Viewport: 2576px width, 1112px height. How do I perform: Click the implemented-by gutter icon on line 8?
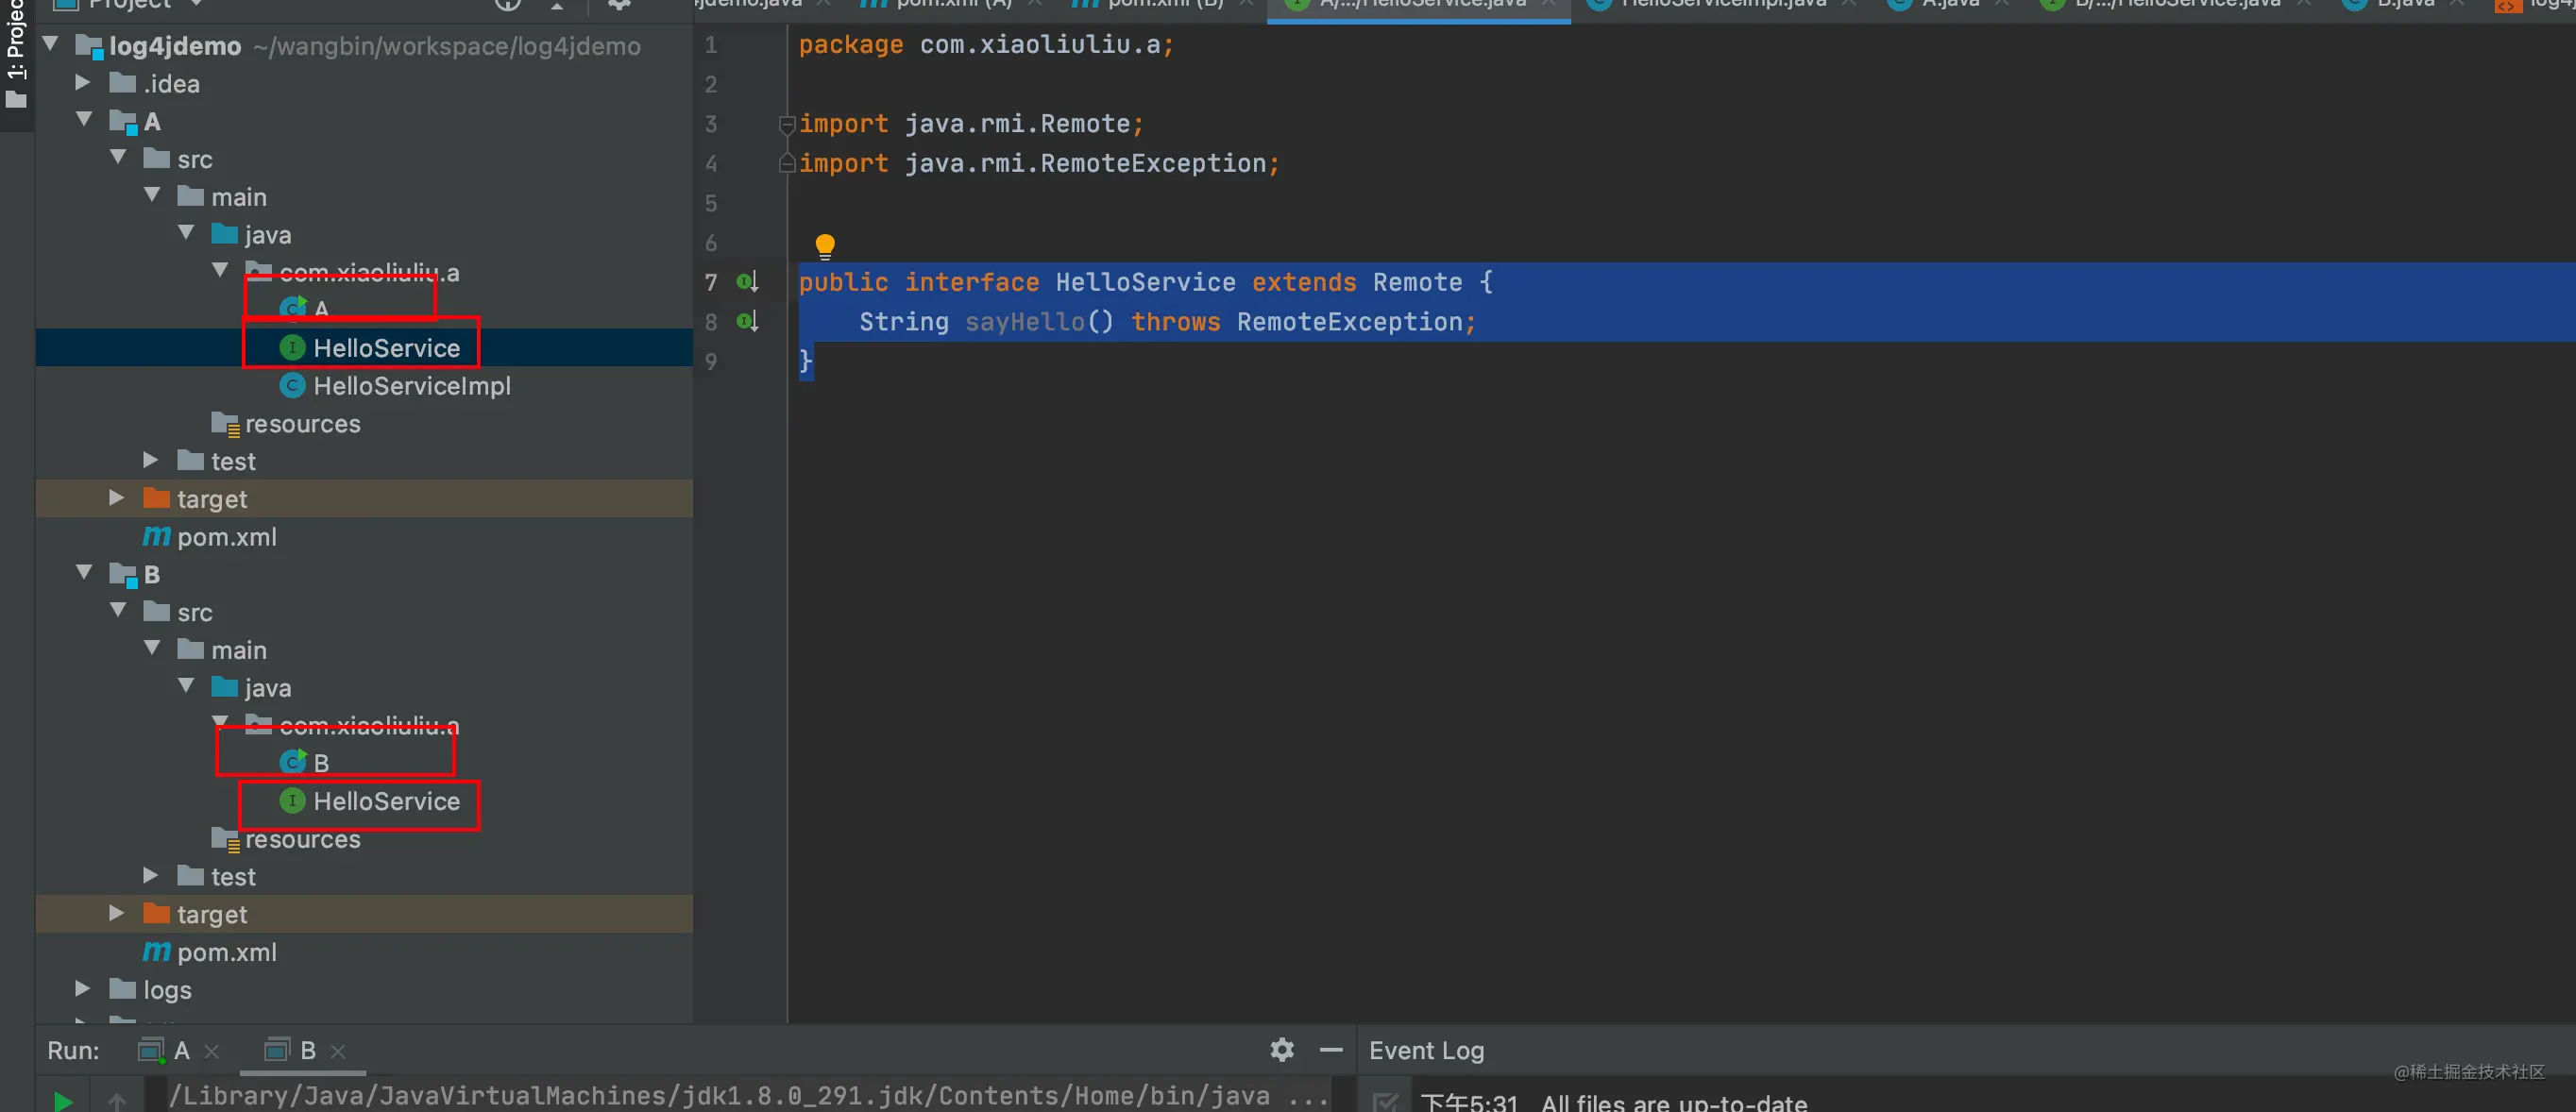(x=747, y=321)
